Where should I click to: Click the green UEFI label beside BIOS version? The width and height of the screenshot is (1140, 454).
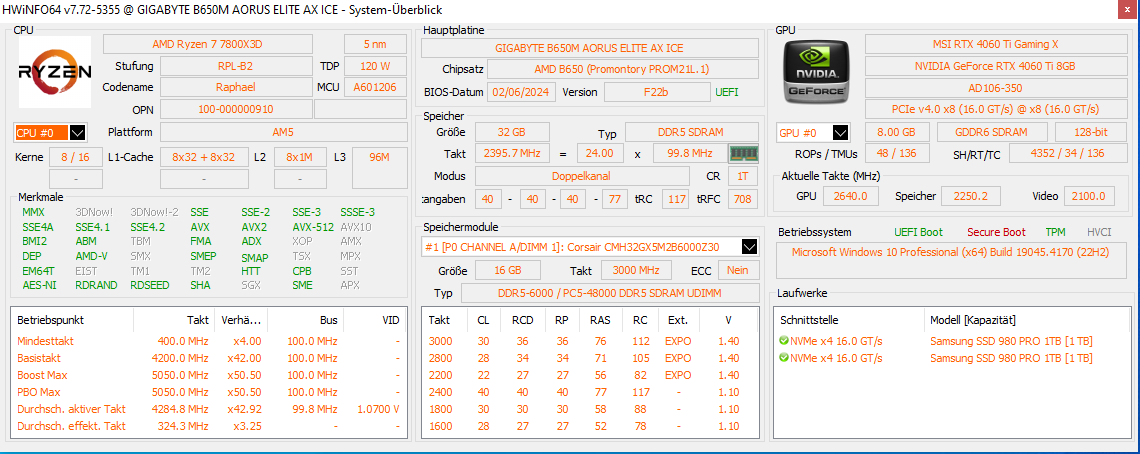(x=727, y=92)
